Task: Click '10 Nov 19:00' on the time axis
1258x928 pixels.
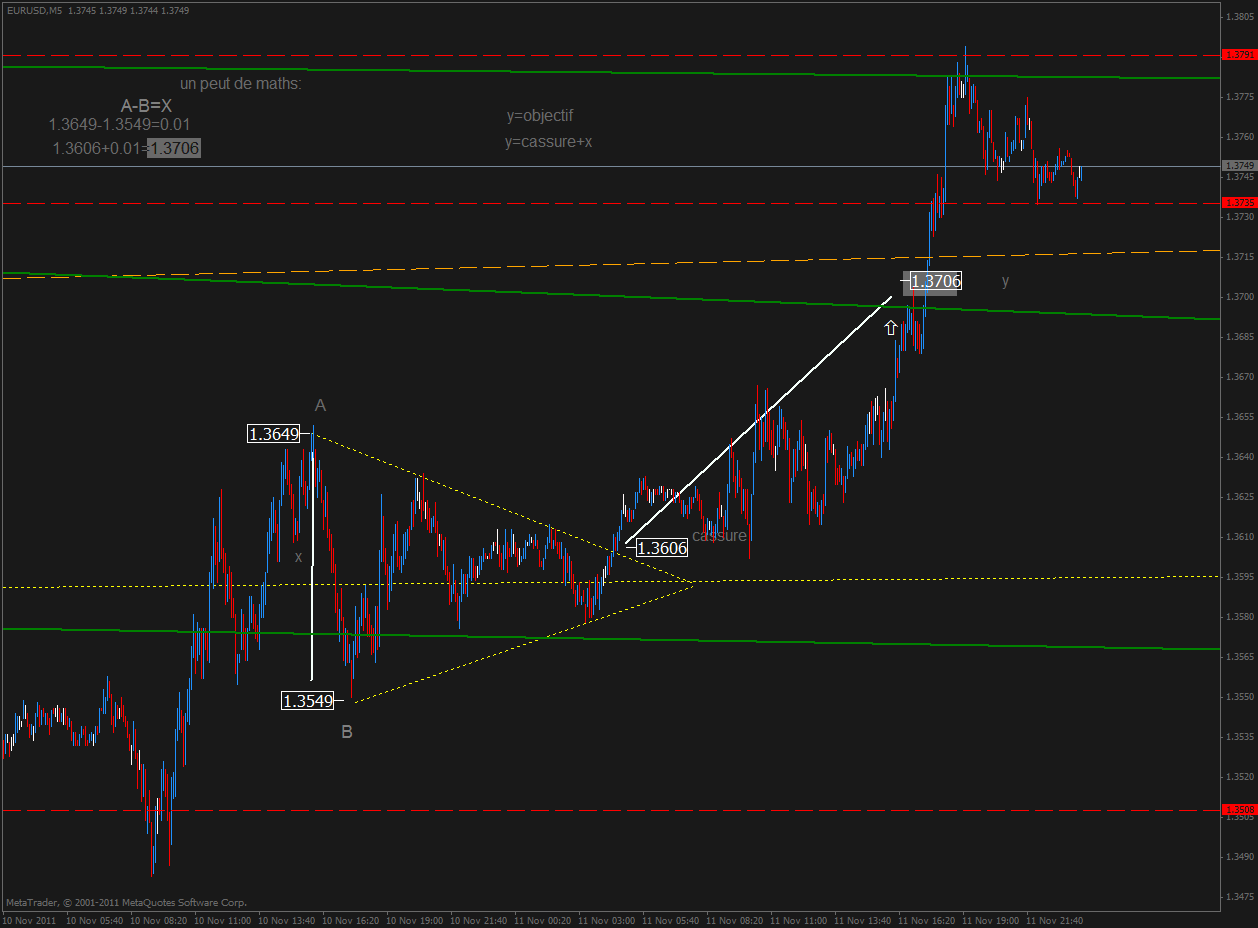Action: (415, 920)
